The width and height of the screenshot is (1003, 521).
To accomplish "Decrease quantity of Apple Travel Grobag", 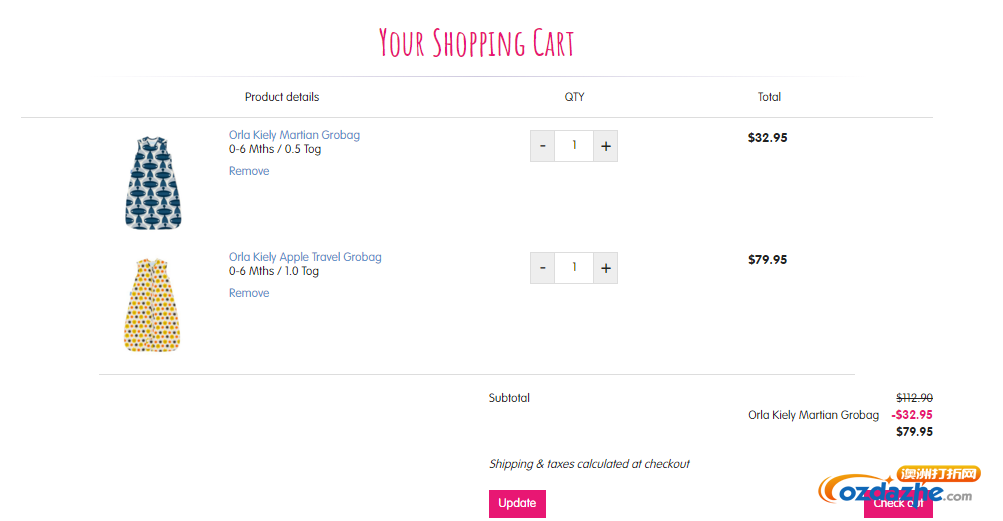I will point(542,268).
